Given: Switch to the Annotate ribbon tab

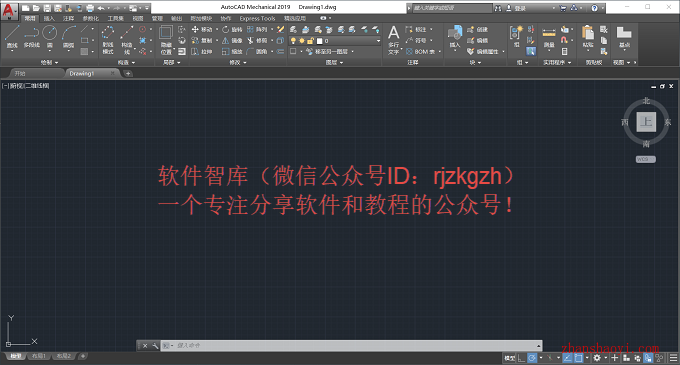Looking at the screenshot, I should 68,18.
